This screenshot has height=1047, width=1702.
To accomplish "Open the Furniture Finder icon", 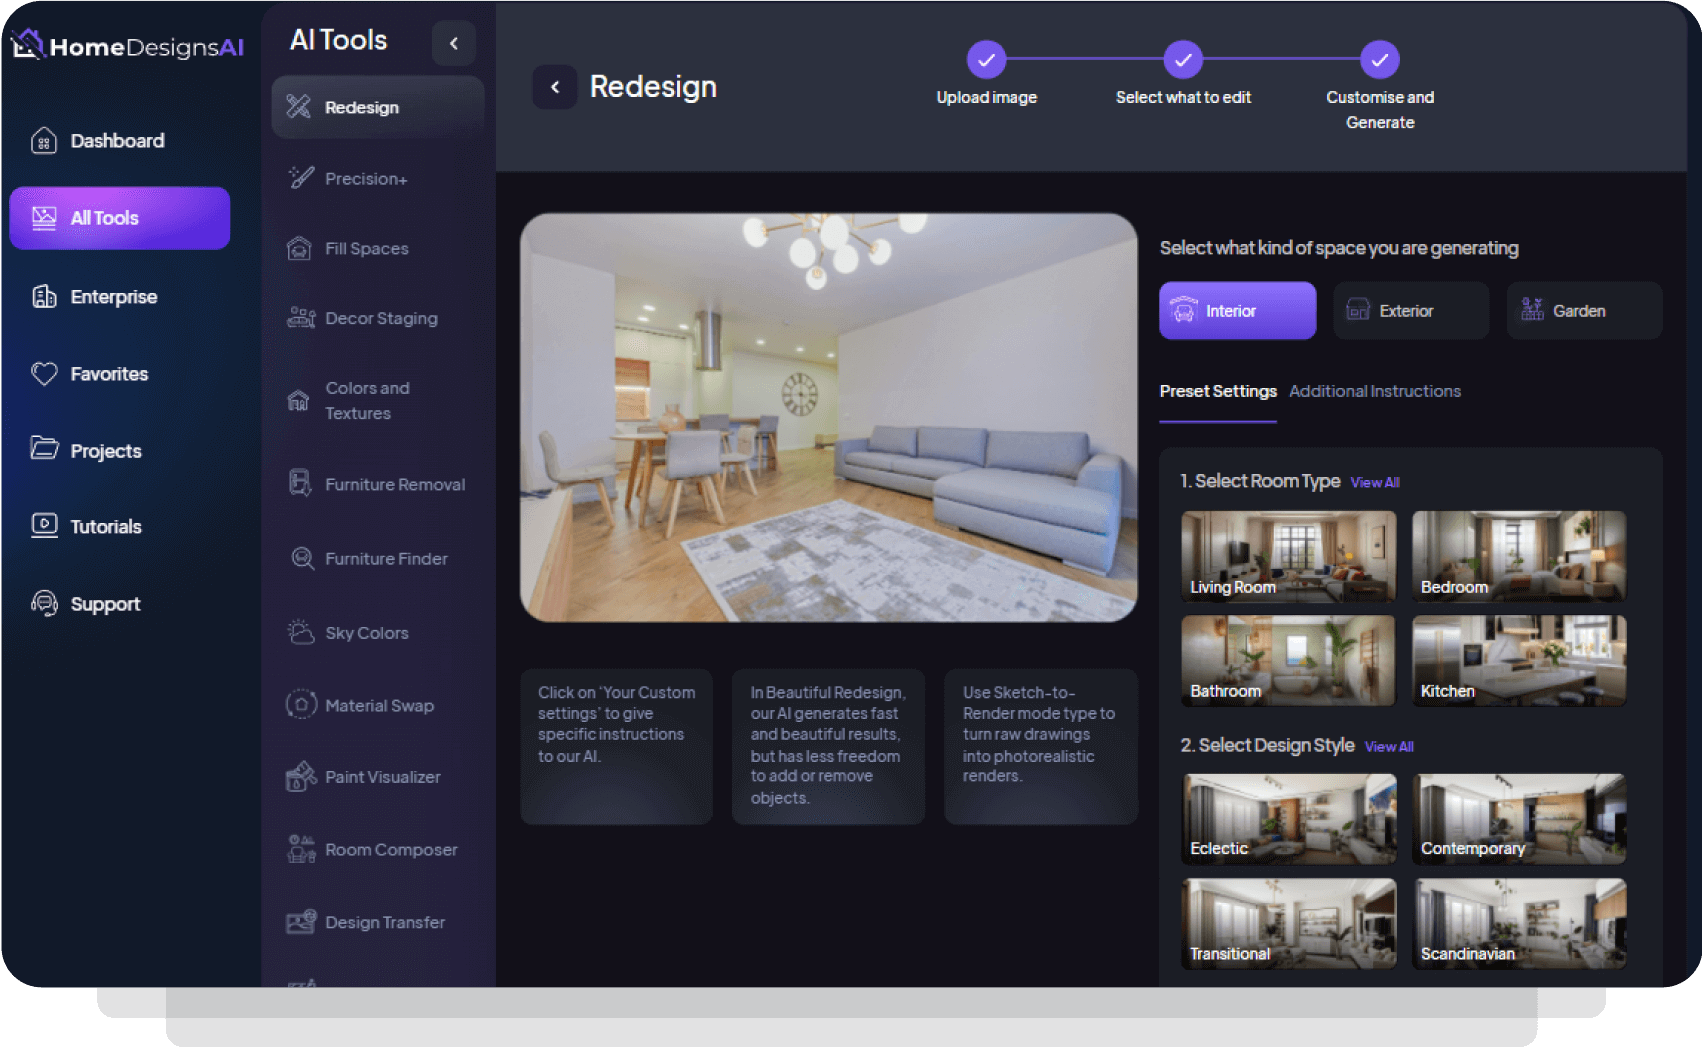I will [301, 558].
